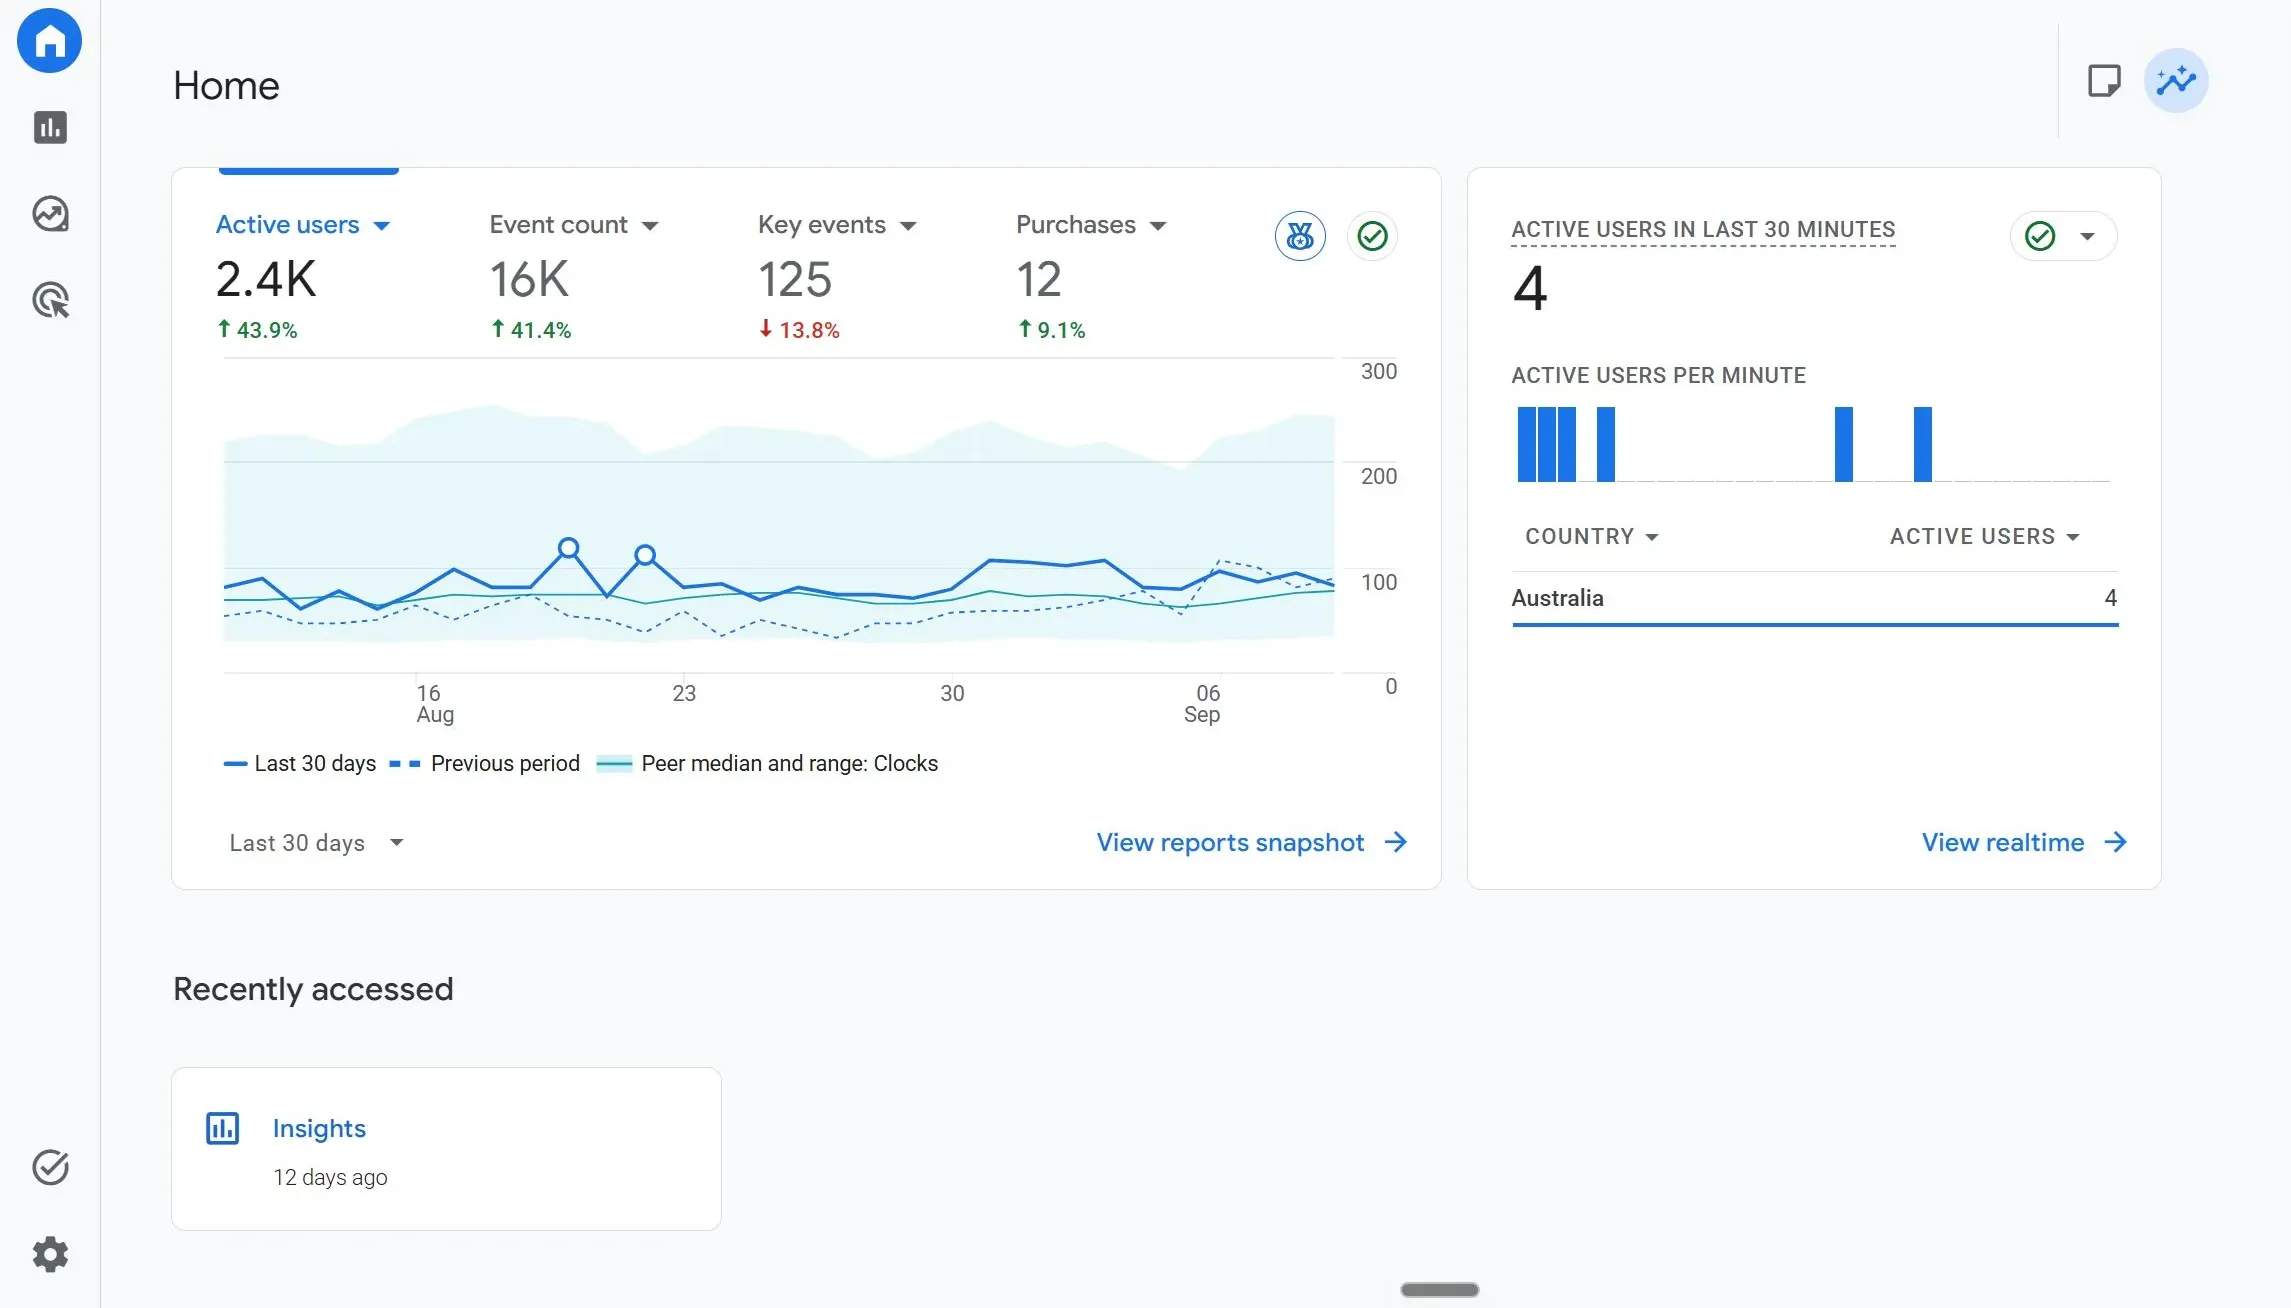Click arrow next to View reports snapshot
The image size is (2291, 1308).
point(1396,842)
